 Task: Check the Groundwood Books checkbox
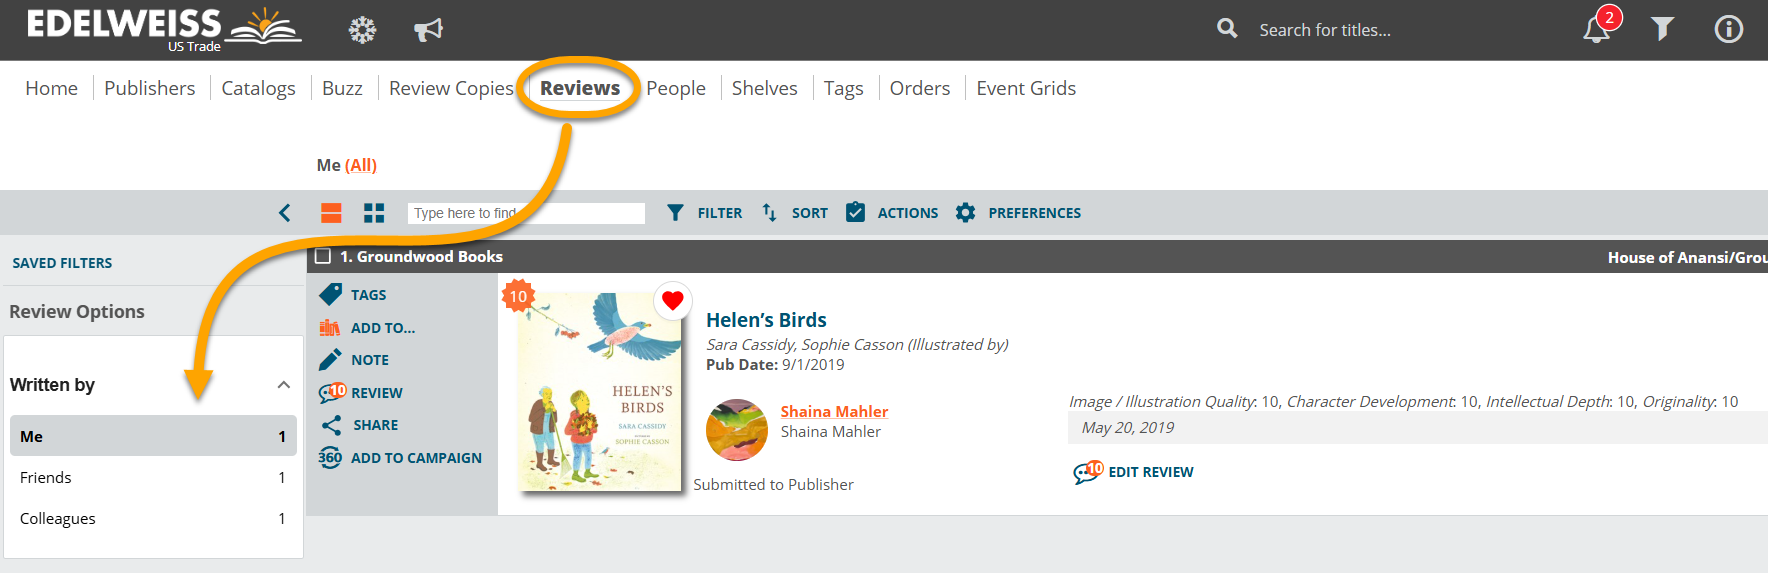[x=323, y=257]
